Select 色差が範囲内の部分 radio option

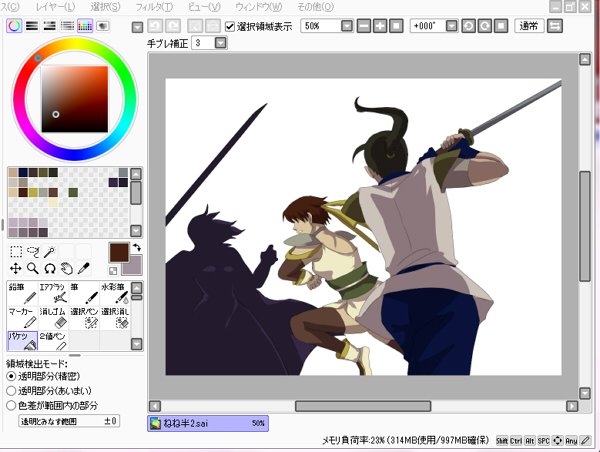coord(11,405)
